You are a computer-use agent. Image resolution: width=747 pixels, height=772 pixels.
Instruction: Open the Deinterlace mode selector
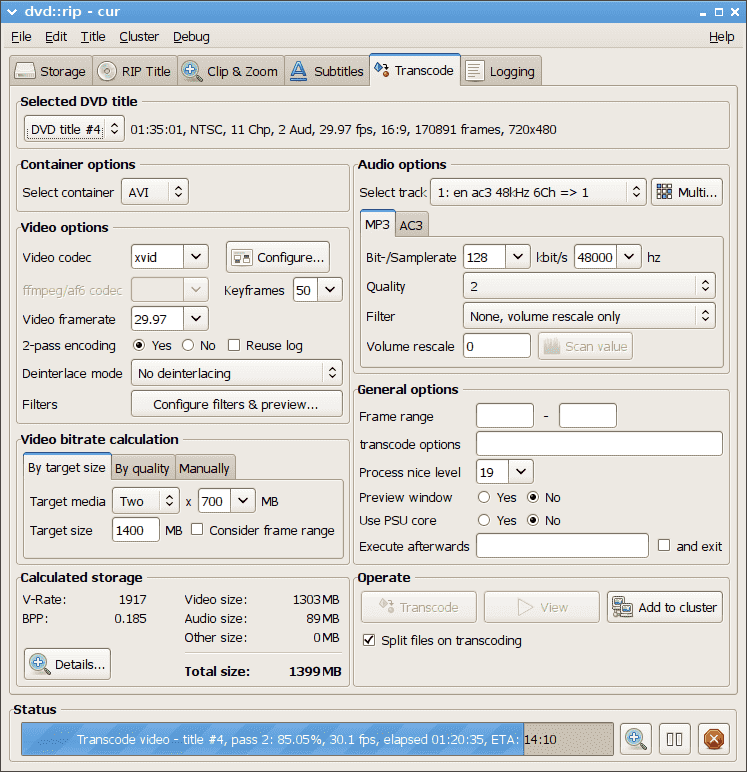pos(236,373)
